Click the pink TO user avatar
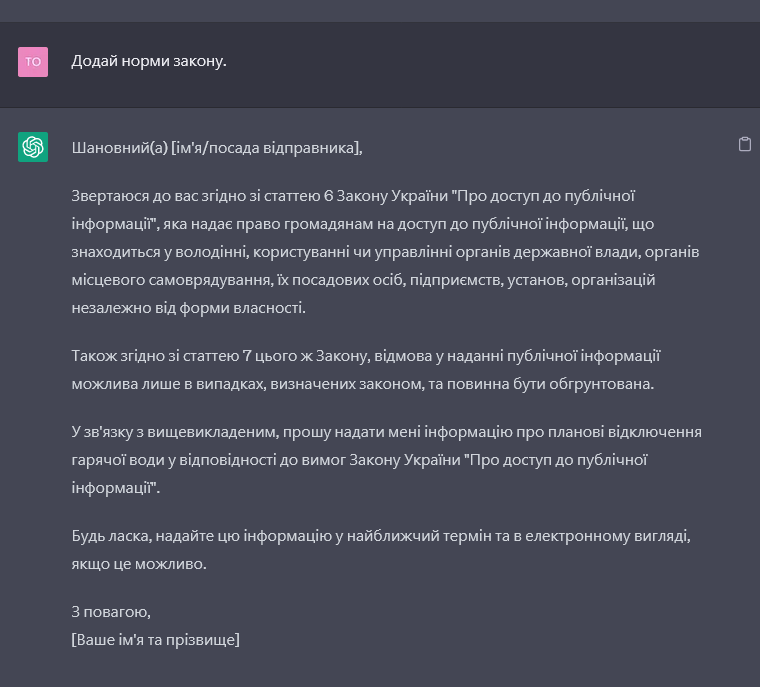 click(33, 62)
